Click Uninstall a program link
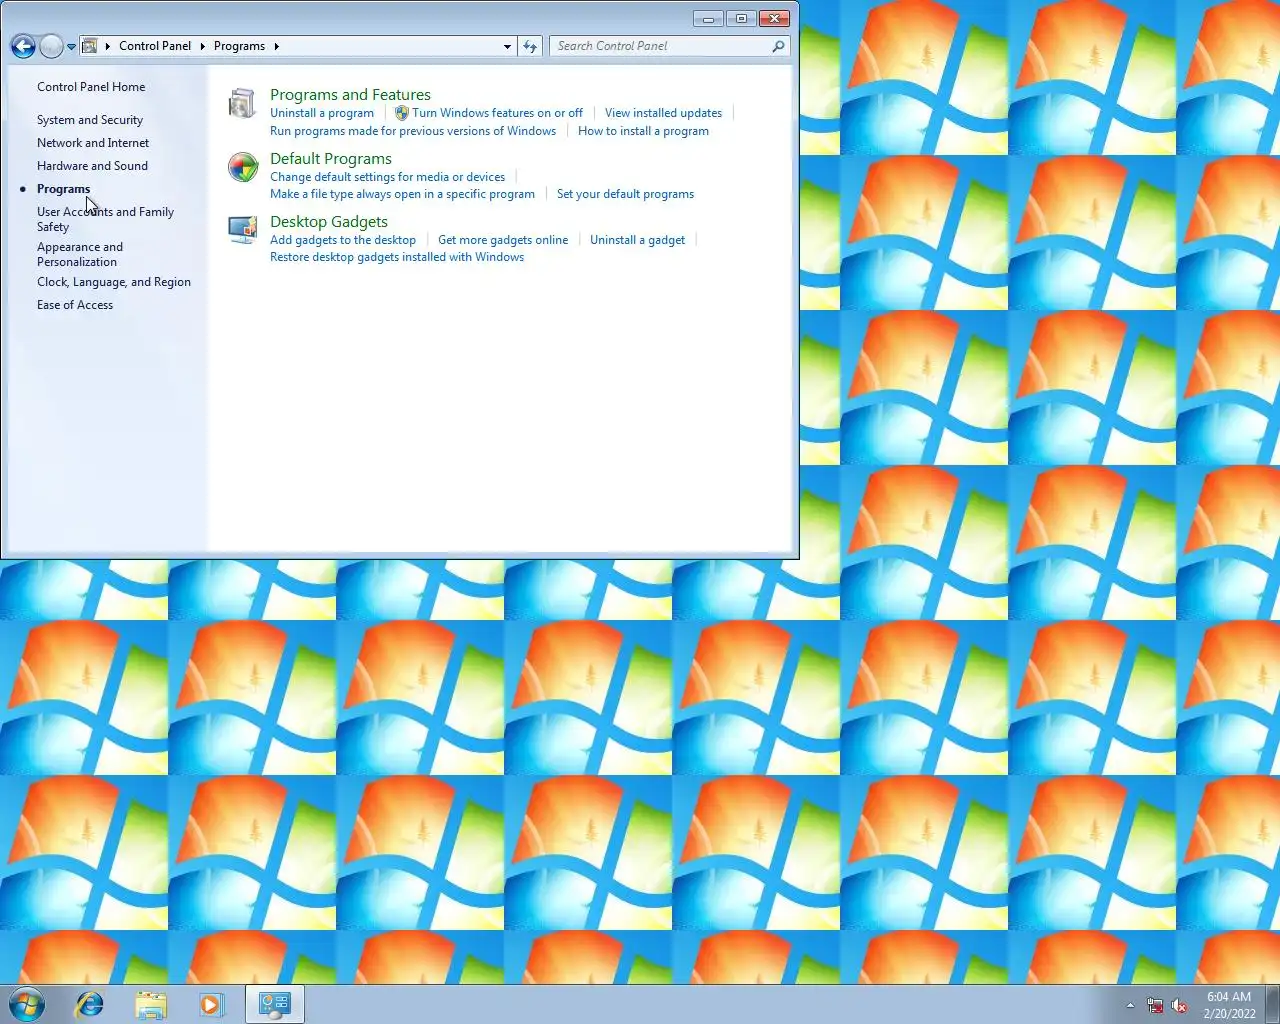 point(322,113)
